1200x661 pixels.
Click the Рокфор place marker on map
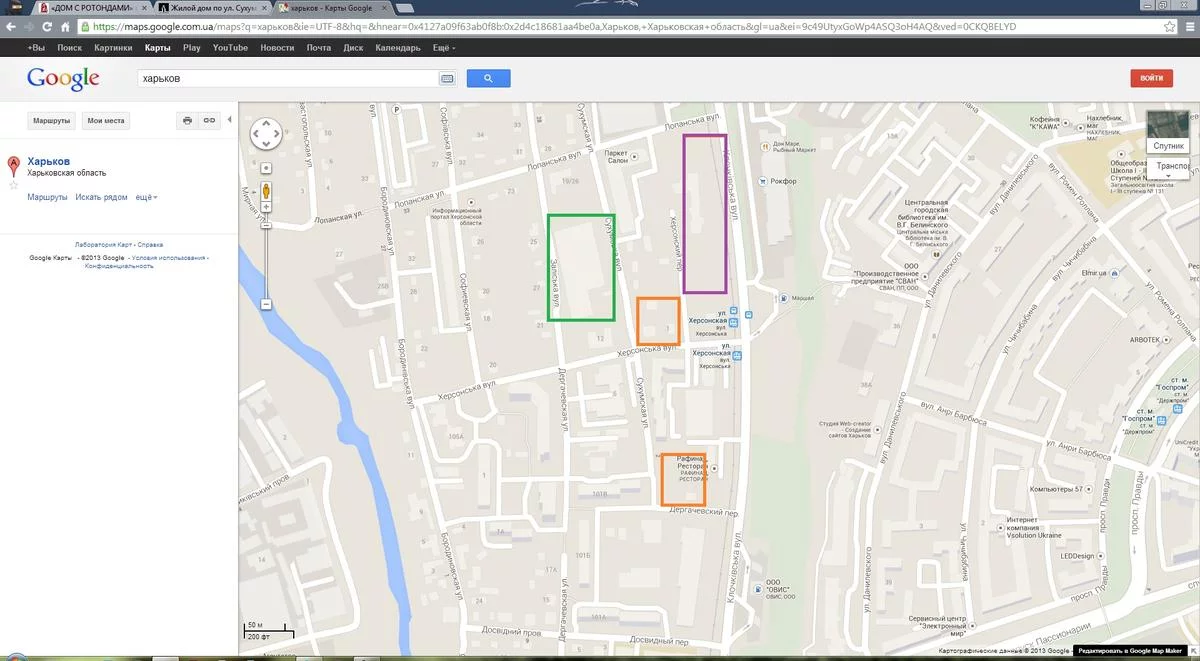pos(763,181)
